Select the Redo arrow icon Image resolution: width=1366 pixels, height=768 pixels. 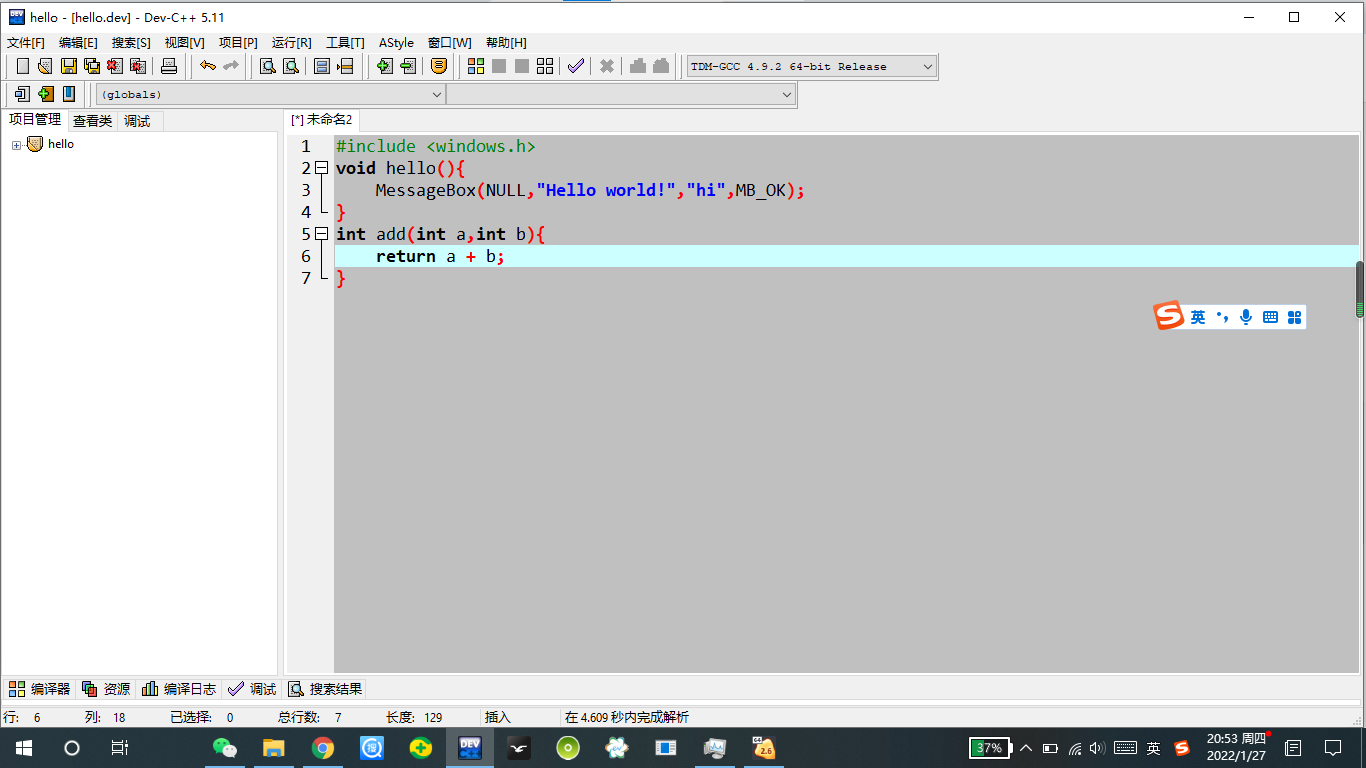pos(232,66)
